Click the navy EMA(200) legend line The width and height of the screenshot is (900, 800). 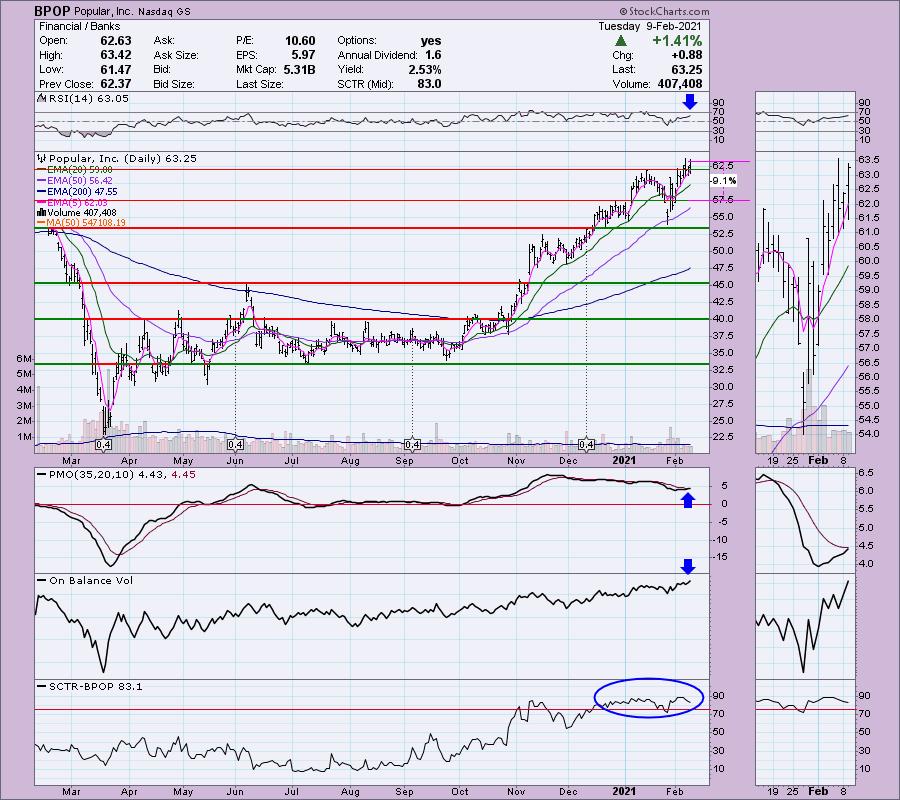(x=41, y=192)
